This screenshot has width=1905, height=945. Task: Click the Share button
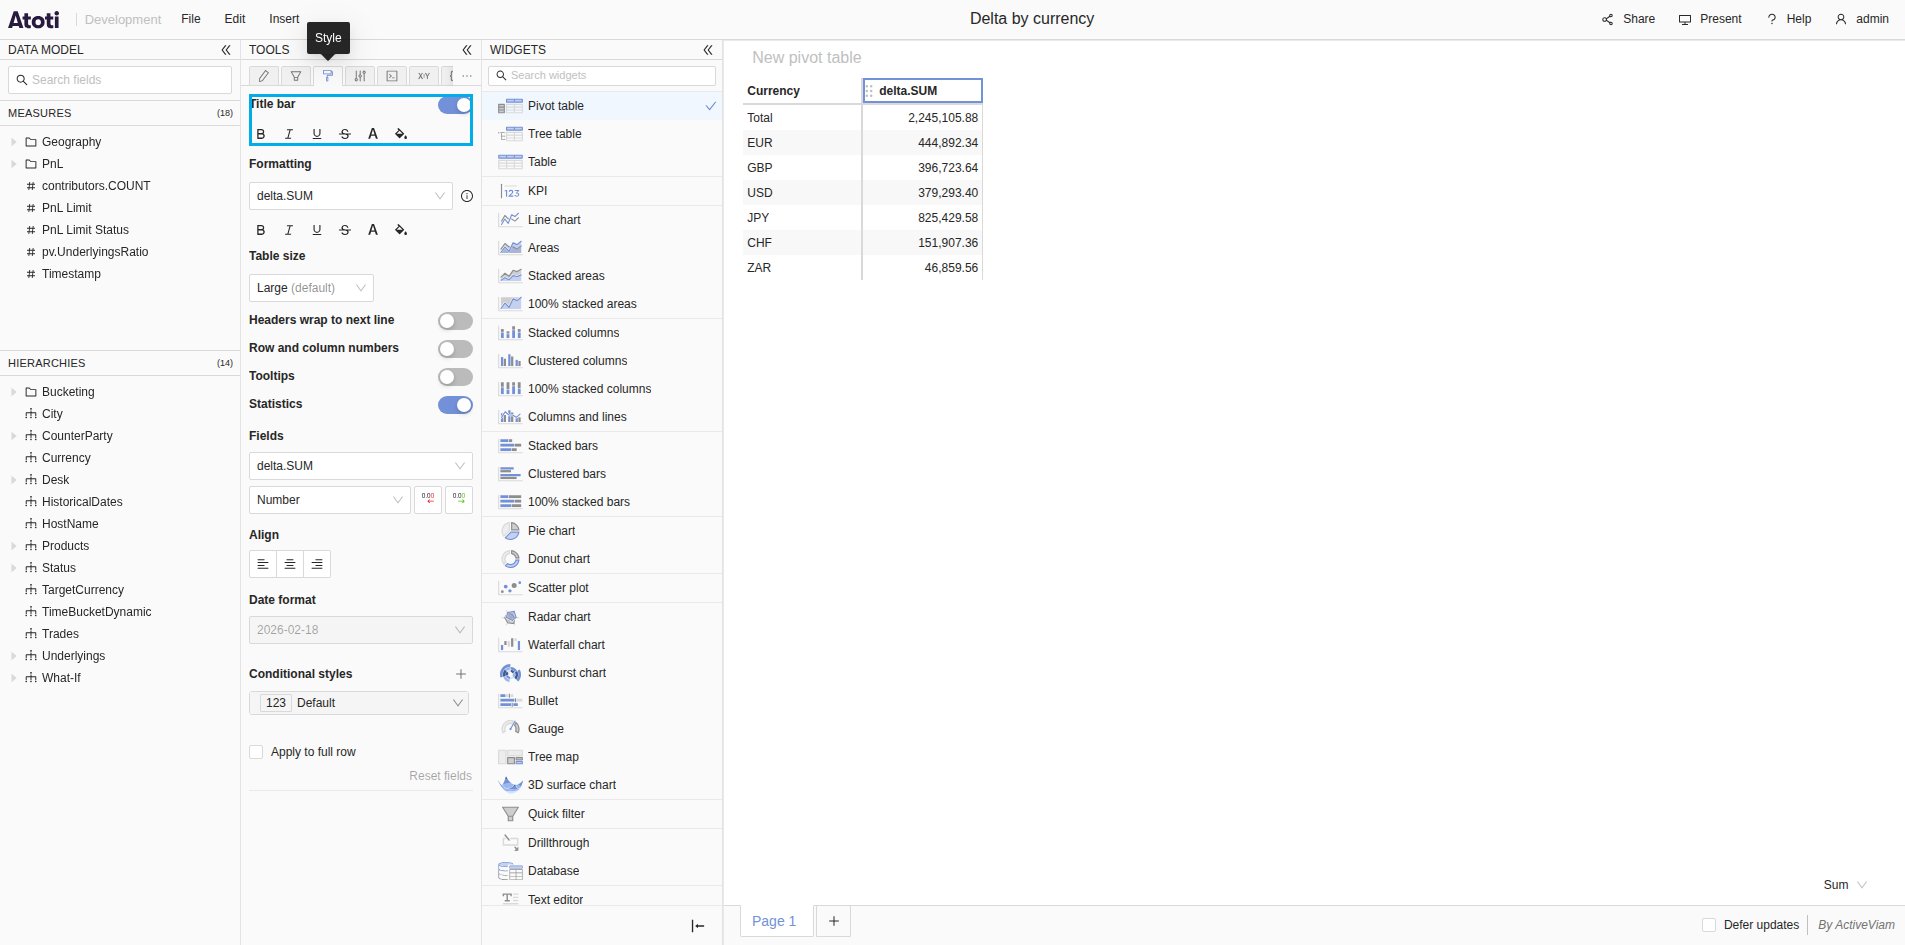[x=1628, y=19]
